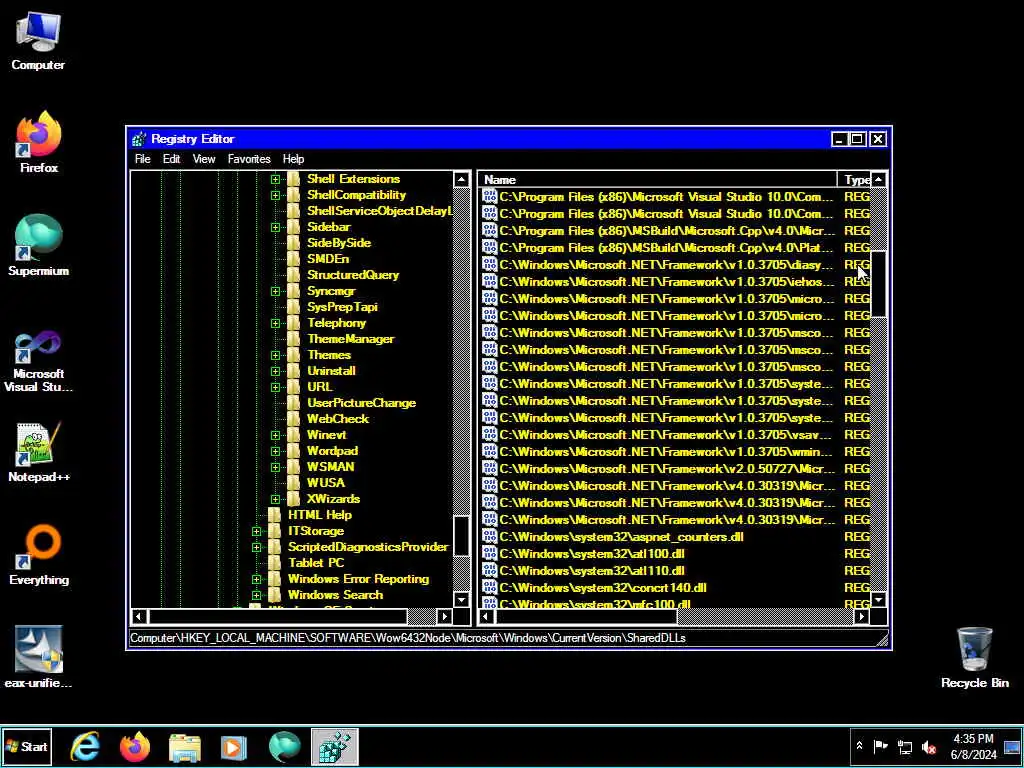This screenshot has width=1024, height=768.
Task: Expand the Sidebar key
Action: [x=275, y=227]
